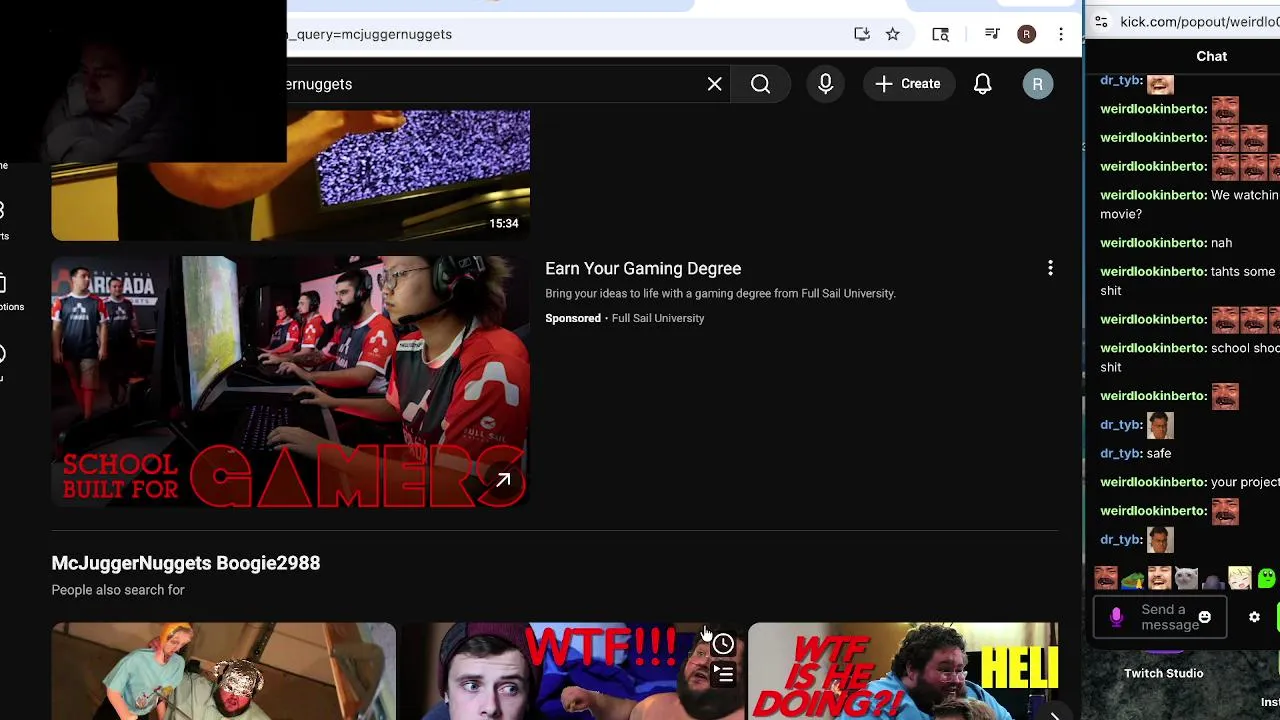The width and height of the screenshot is (1280, 720).
Task: Start YouTube voice search with microphone
Action: [826, 84]
